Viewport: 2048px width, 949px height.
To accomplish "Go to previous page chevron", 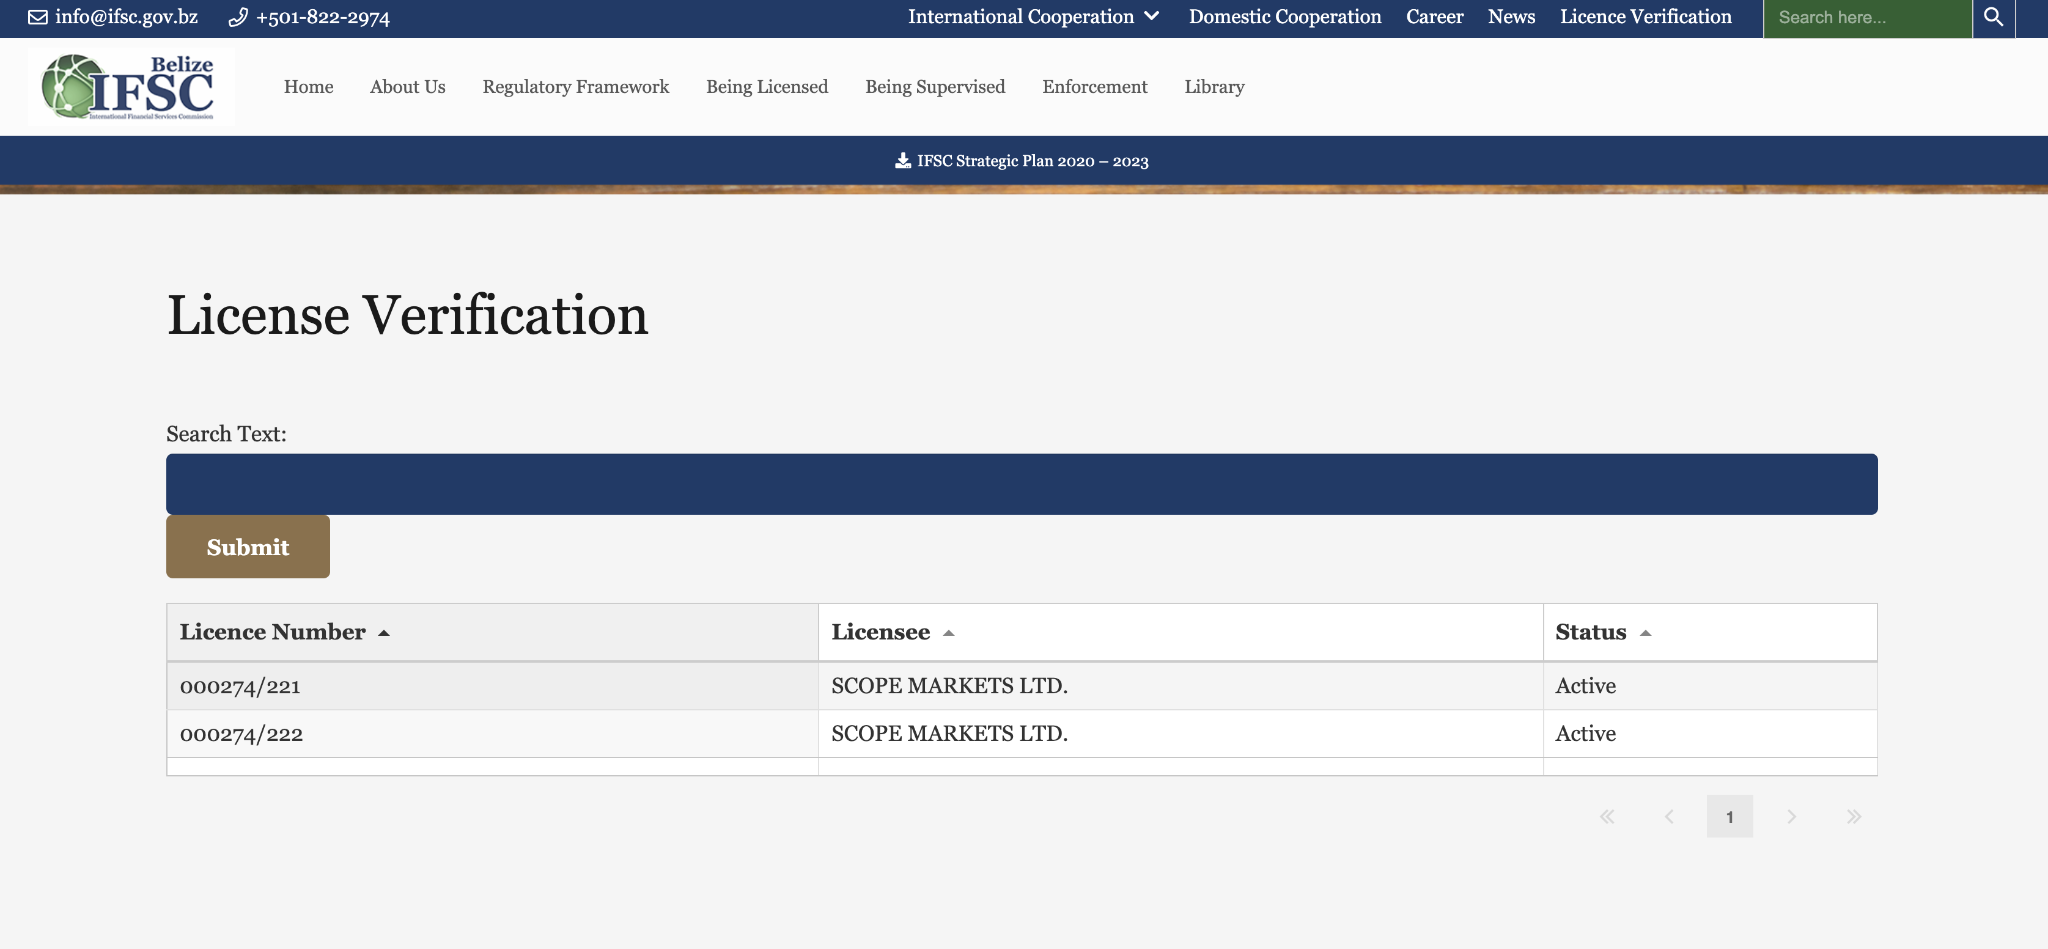I will coord(1669,817).
